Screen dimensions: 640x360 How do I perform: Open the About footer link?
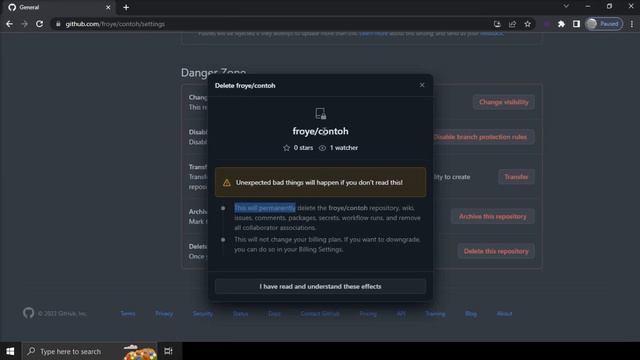(504, 313)
